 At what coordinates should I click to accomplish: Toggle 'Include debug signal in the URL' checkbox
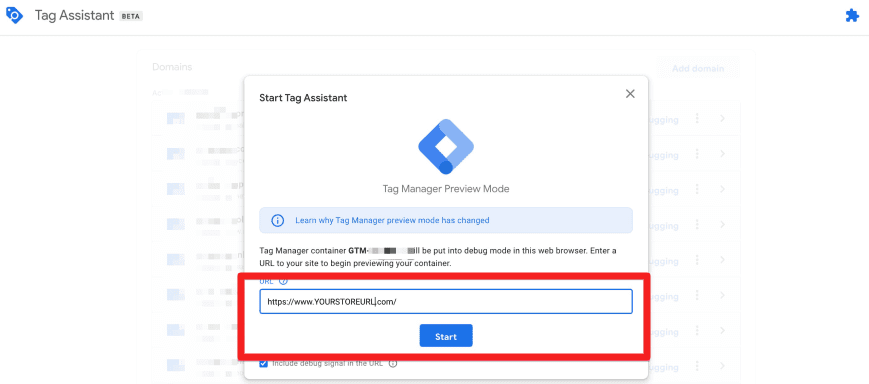pos(264,363)
